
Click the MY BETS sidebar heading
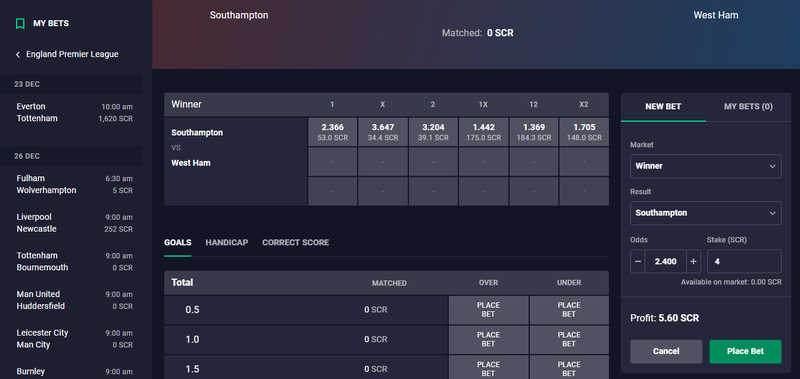pos(51,23)
